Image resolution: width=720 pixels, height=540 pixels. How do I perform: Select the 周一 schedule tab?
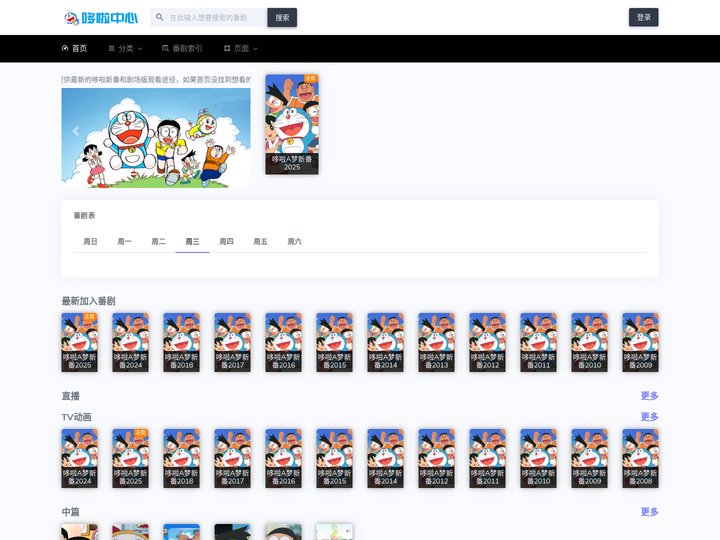coord(124,242)
